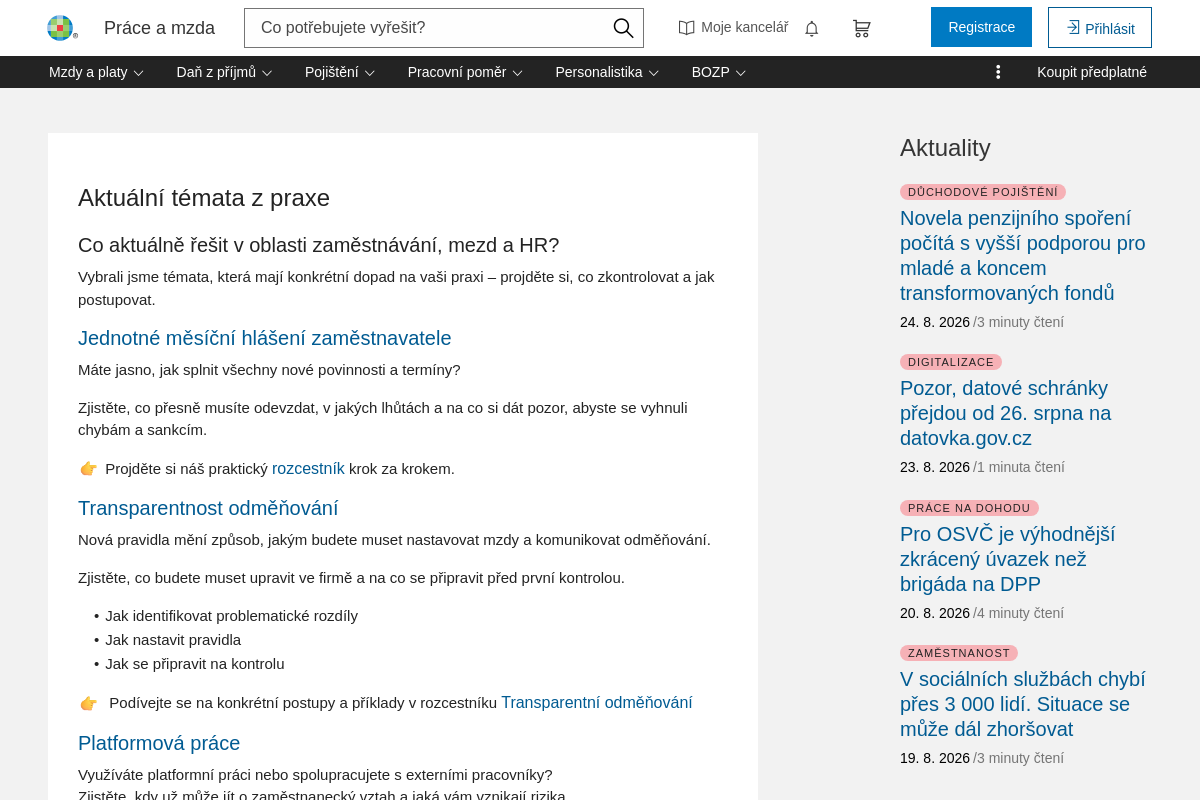
Task: Click bullet text Jak identifikovat problematické rozdíly
Action: click(231, 616)
